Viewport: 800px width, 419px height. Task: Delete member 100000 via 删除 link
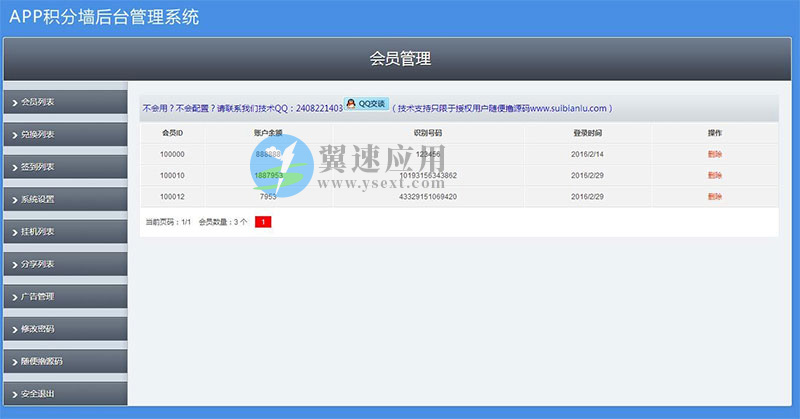714,154
